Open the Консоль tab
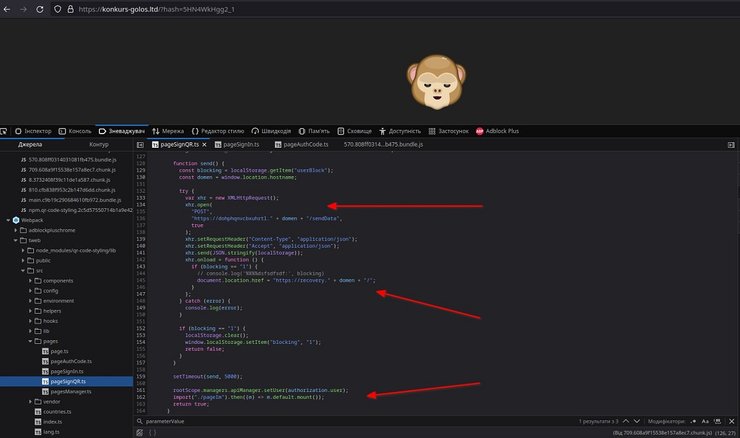 click(x=75, y=131)
